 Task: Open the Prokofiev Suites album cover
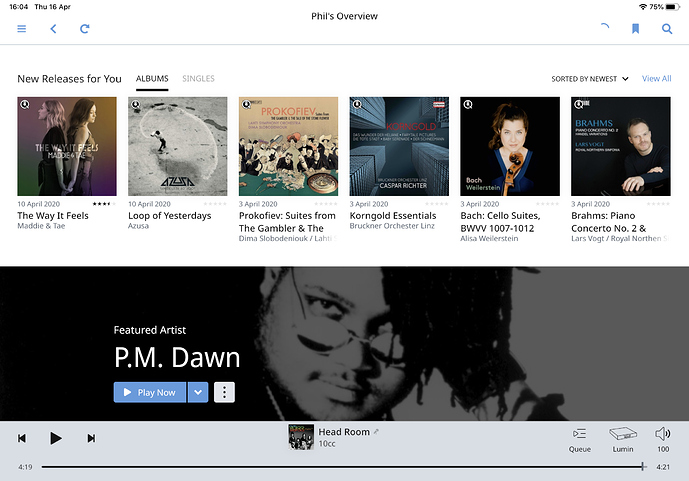[x=288, y=146]
